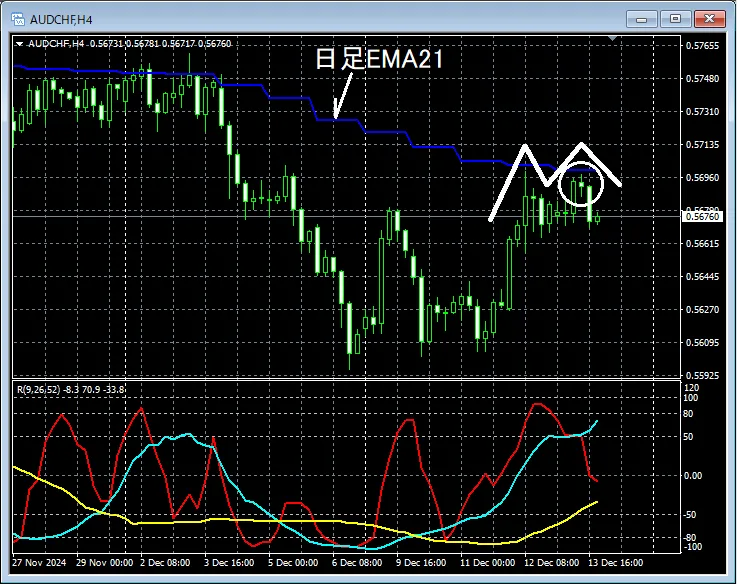Click price scale value 0.55925
Viewport: 738px width, 584px height.
coord(702,375)
